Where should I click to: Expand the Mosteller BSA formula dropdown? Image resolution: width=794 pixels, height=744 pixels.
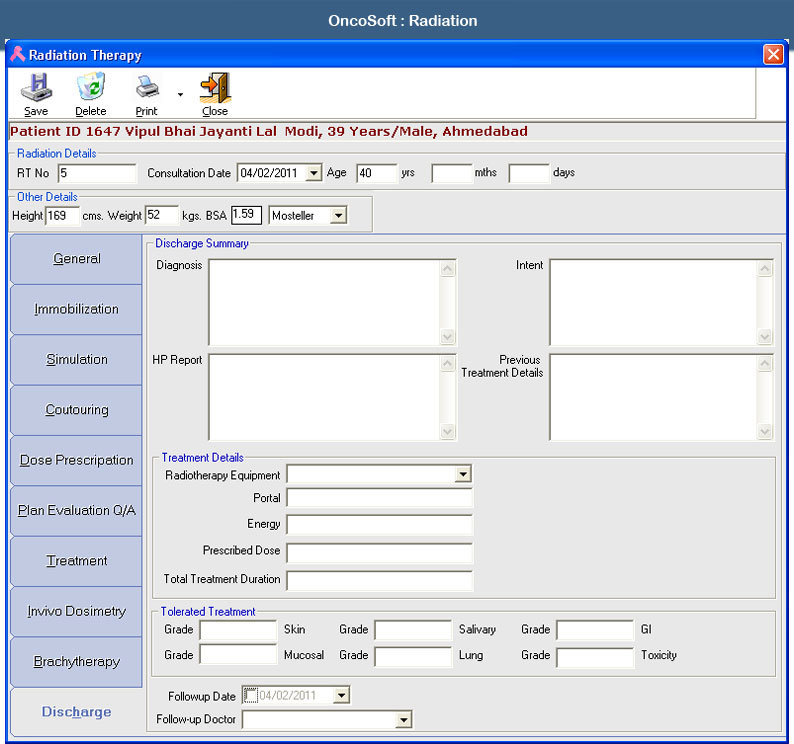[339, 216]
